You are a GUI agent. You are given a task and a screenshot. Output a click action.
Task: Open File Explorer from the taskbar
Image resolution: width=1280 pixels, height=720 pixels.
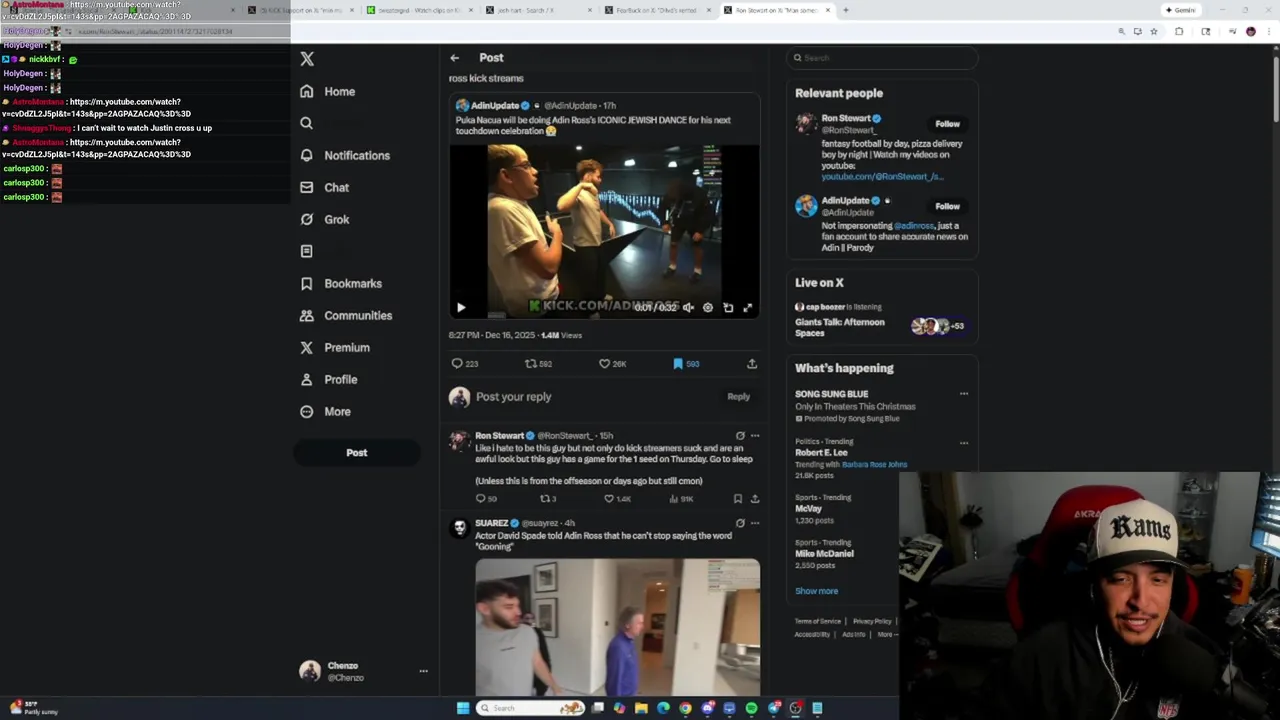tap(641, 708)
